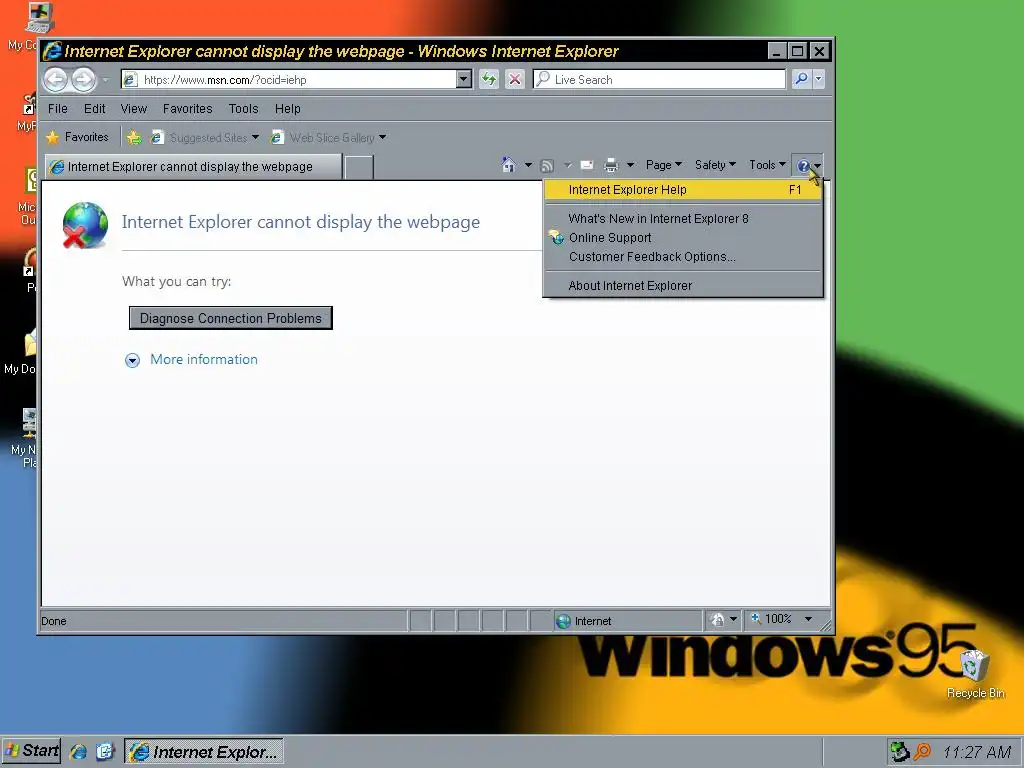Click the Web Slice Gallery IE icon
Viewport: 1024px width, 768px height.
(277, 137)
